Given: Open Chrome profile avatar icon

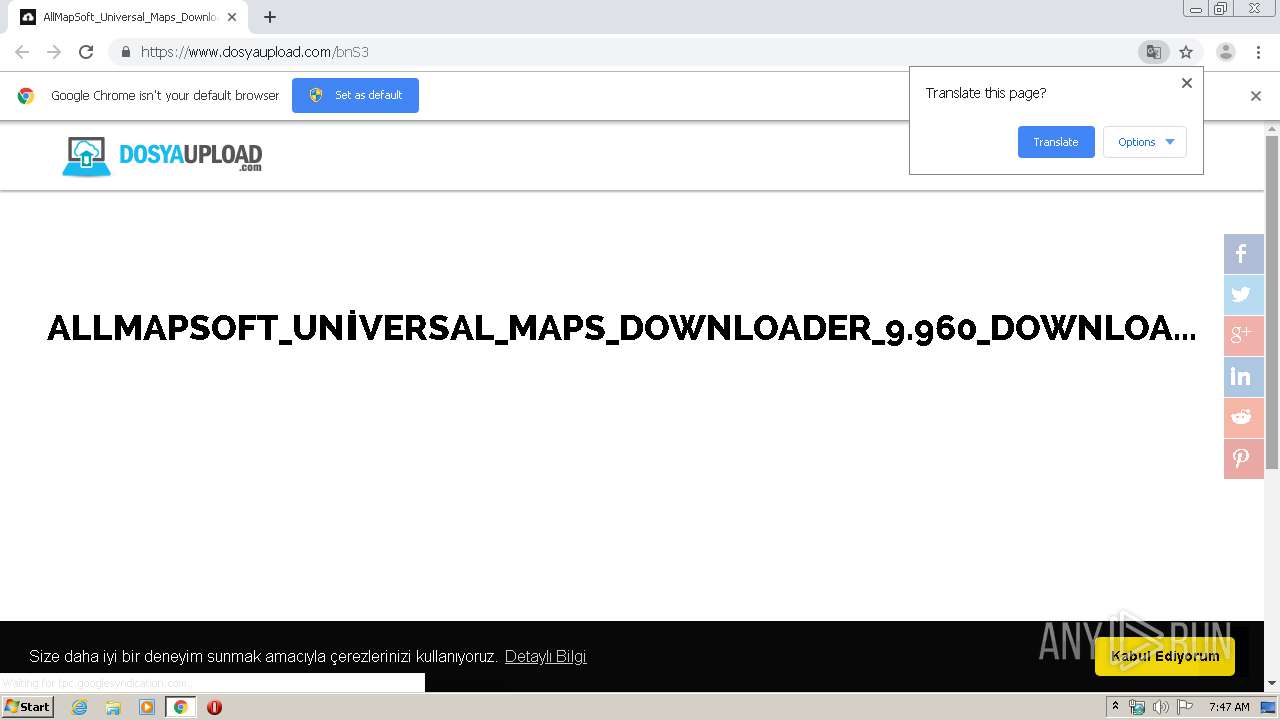Looking at the screenshot, I should tap(1225, 52).
